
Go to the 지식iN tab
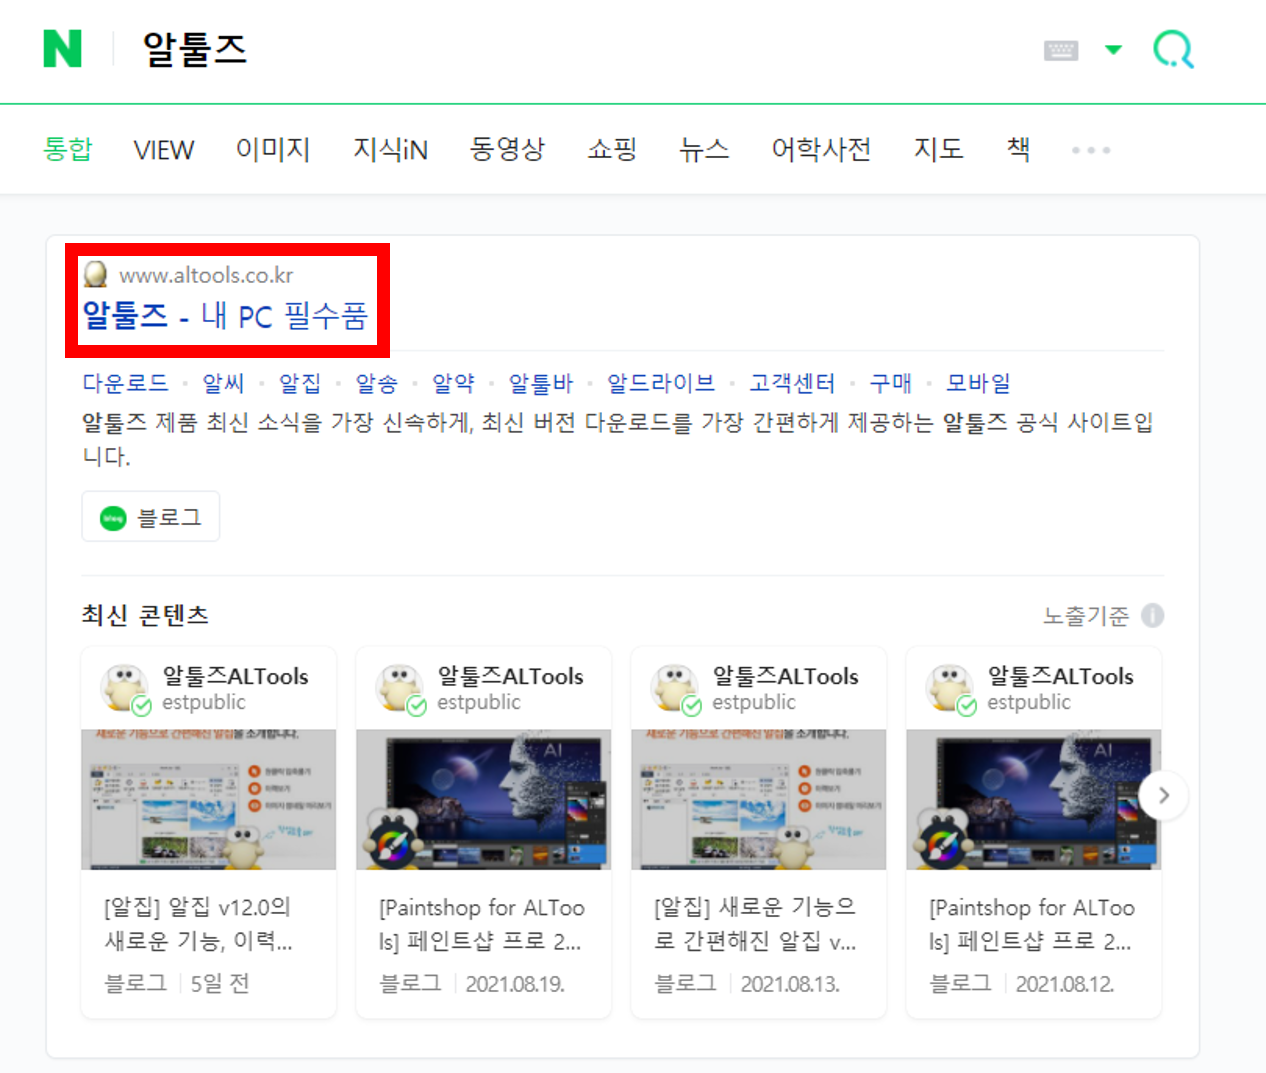390,149
